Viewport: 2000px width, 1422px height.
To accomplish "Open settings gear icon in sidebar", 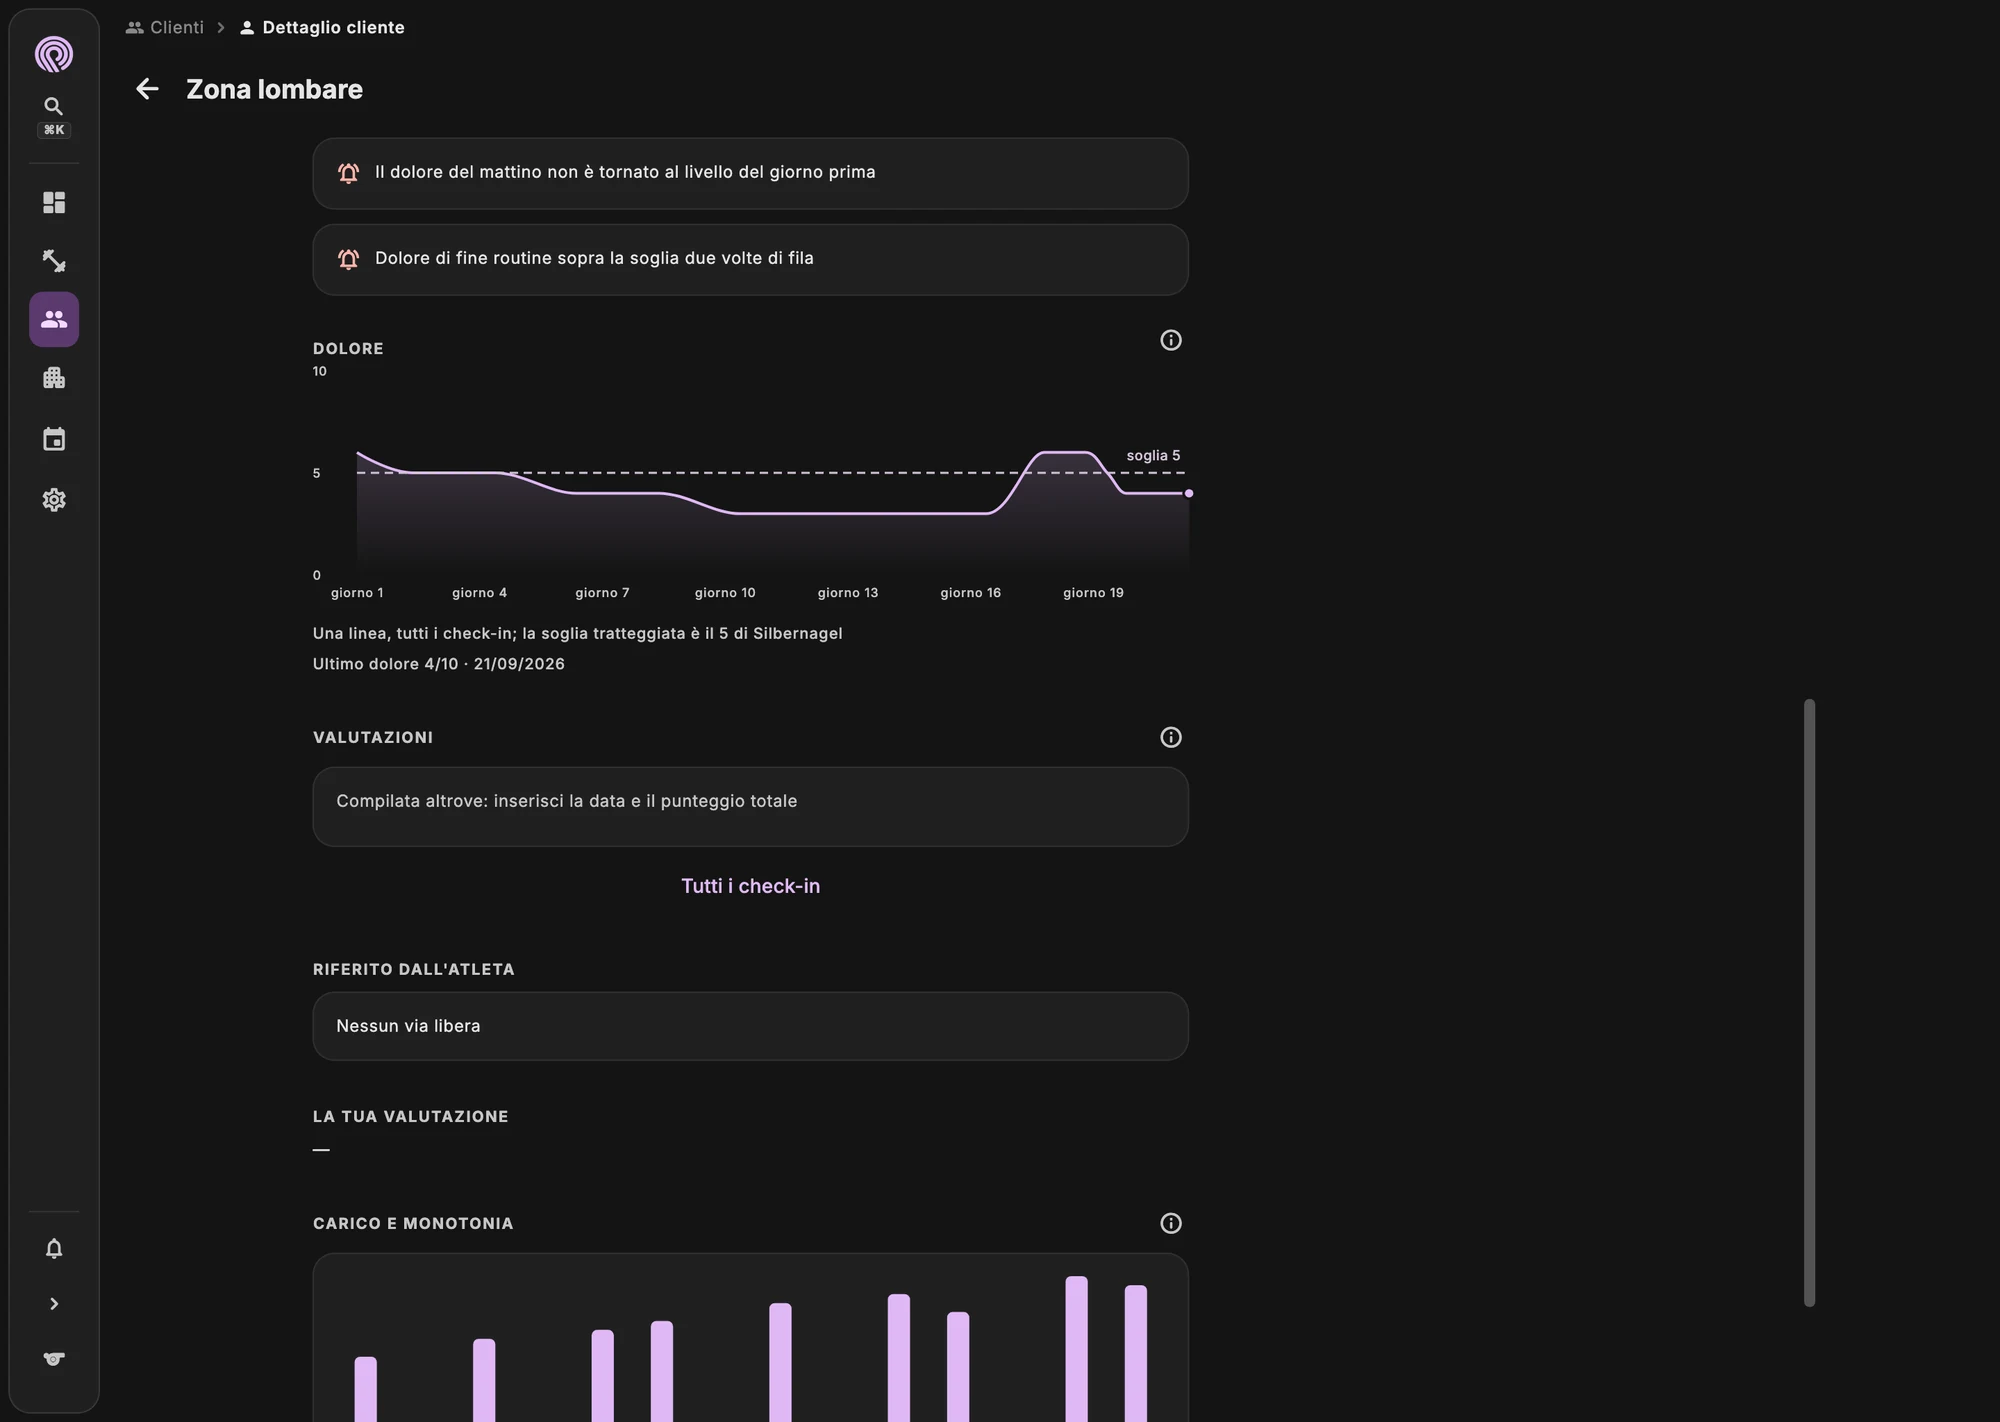I will [54, 500].
